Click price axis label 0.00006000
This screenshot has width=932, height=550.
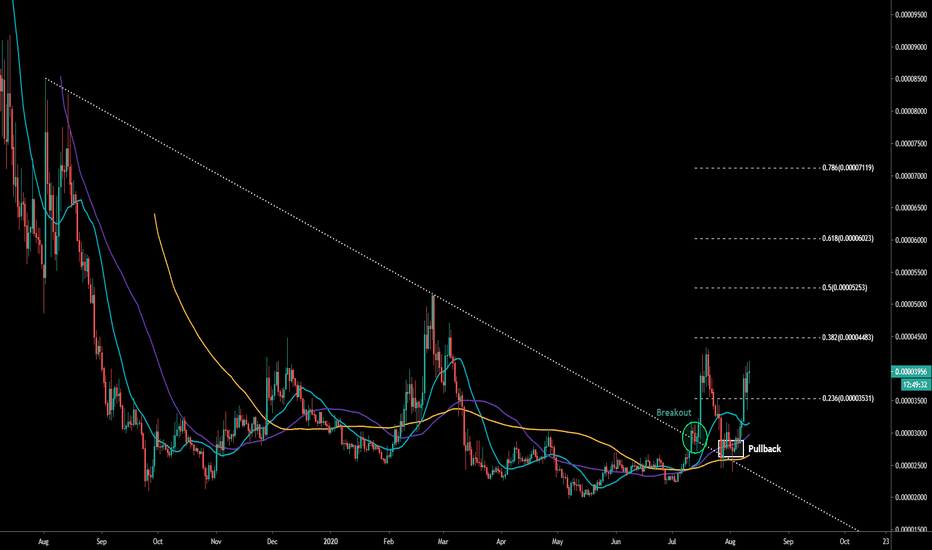pos(911,240)
